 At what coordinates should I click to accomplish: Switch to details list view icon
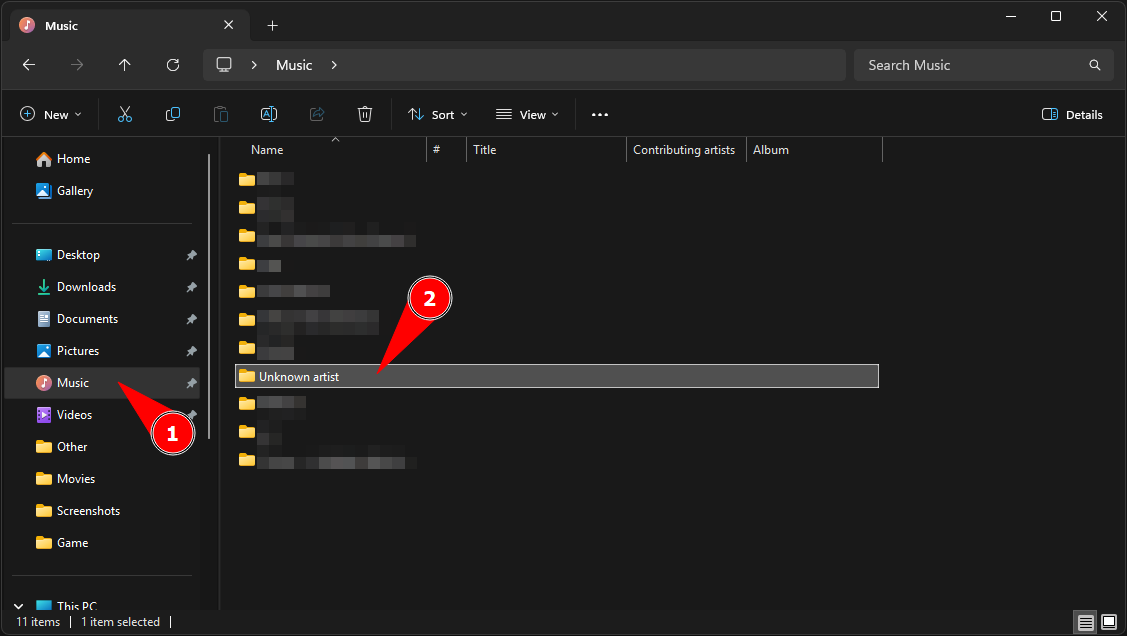point(1085,622)
